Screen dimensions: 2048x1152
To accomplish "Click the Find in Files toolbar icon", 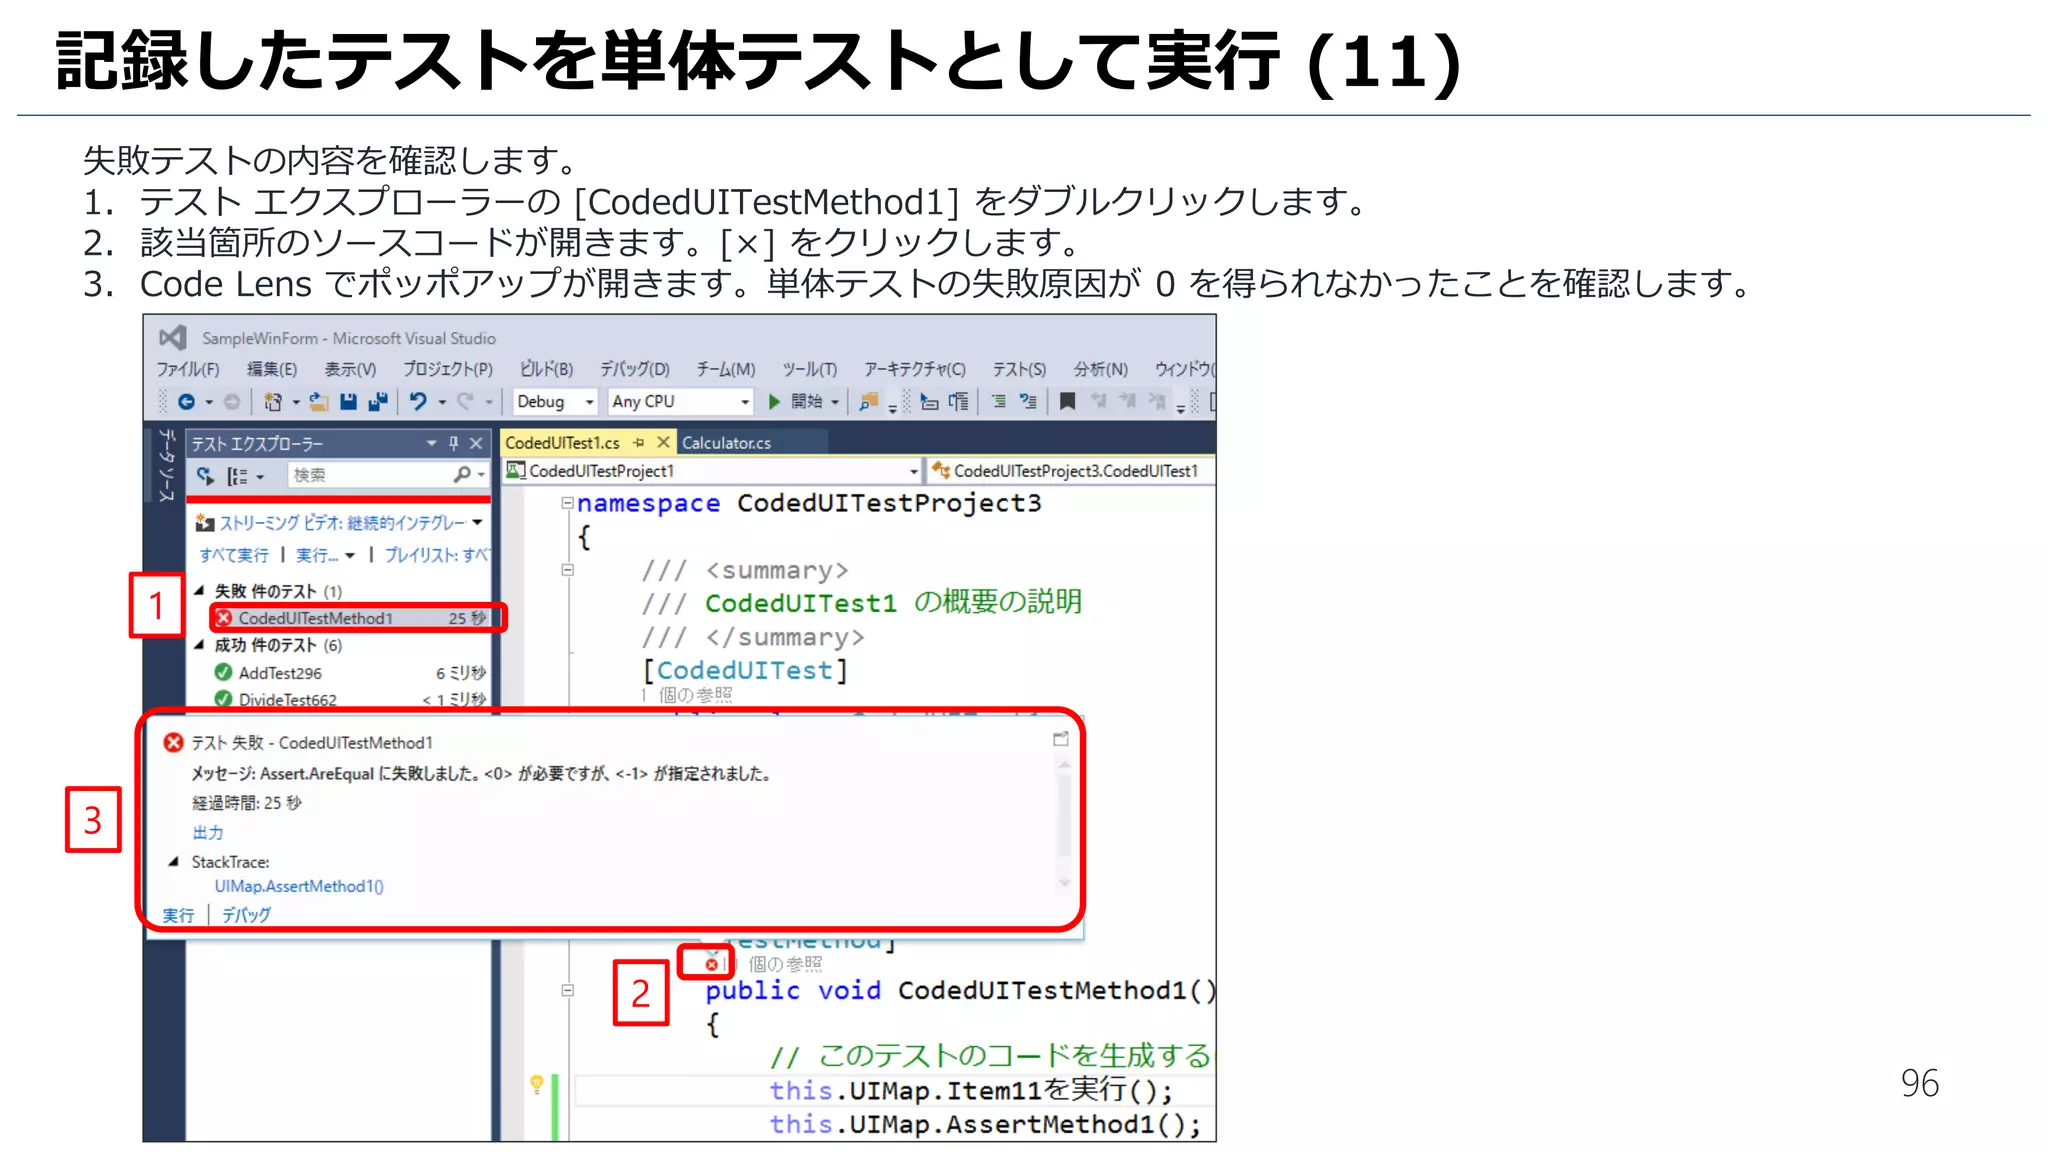I will click(x=868, y=402).
